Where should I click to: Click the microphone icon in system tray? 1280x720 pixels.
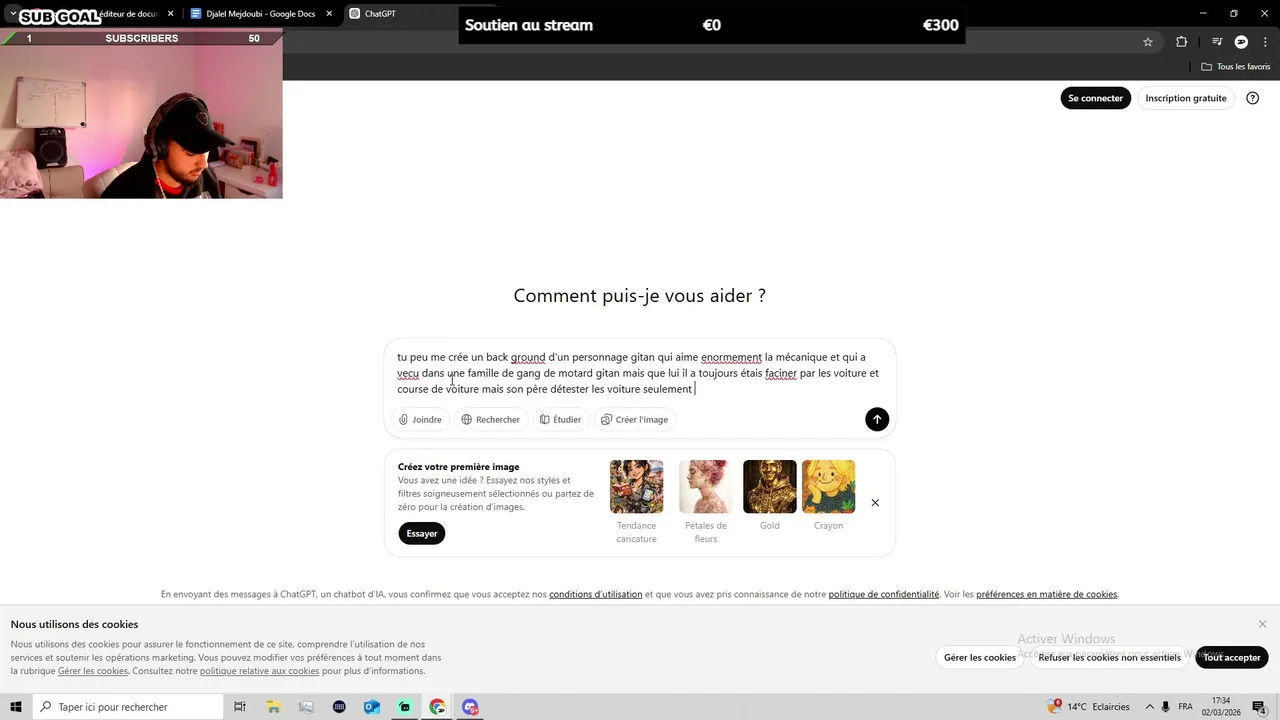[1166, 707]
